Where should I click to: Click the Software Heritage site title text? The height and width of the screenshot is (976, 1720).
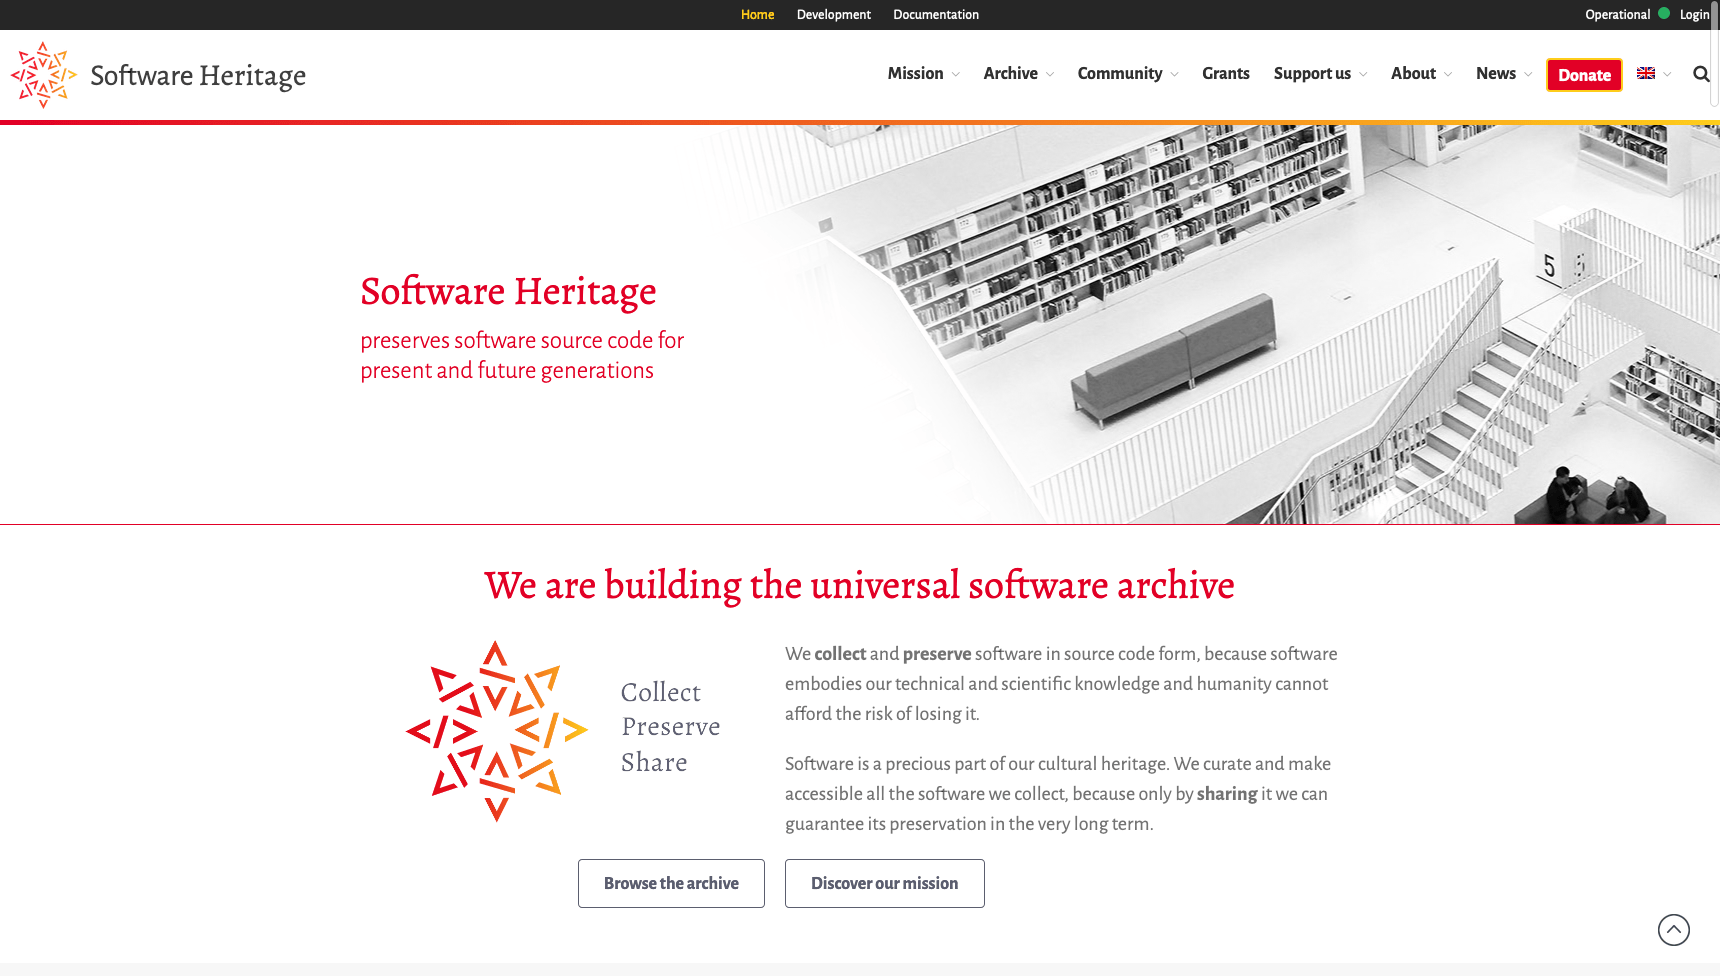(198, 76)
